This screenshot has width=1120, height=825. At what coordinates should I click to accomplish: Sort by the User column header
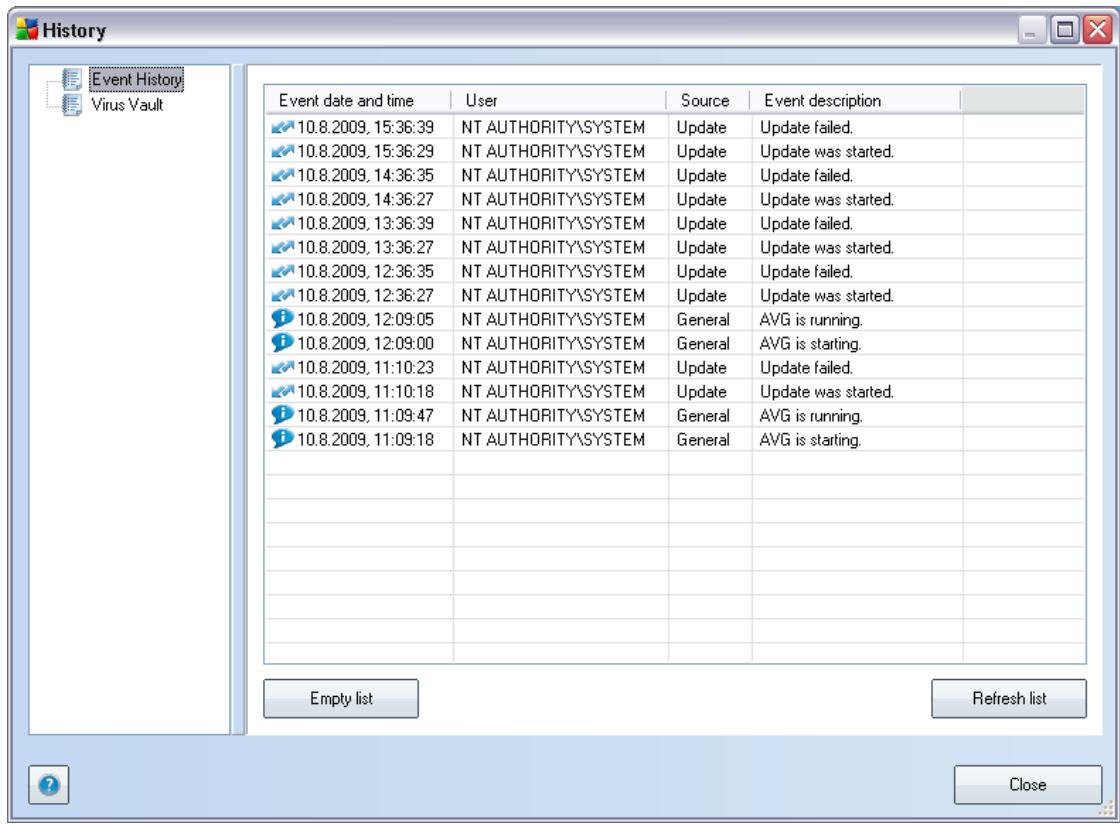click(559, 101)
